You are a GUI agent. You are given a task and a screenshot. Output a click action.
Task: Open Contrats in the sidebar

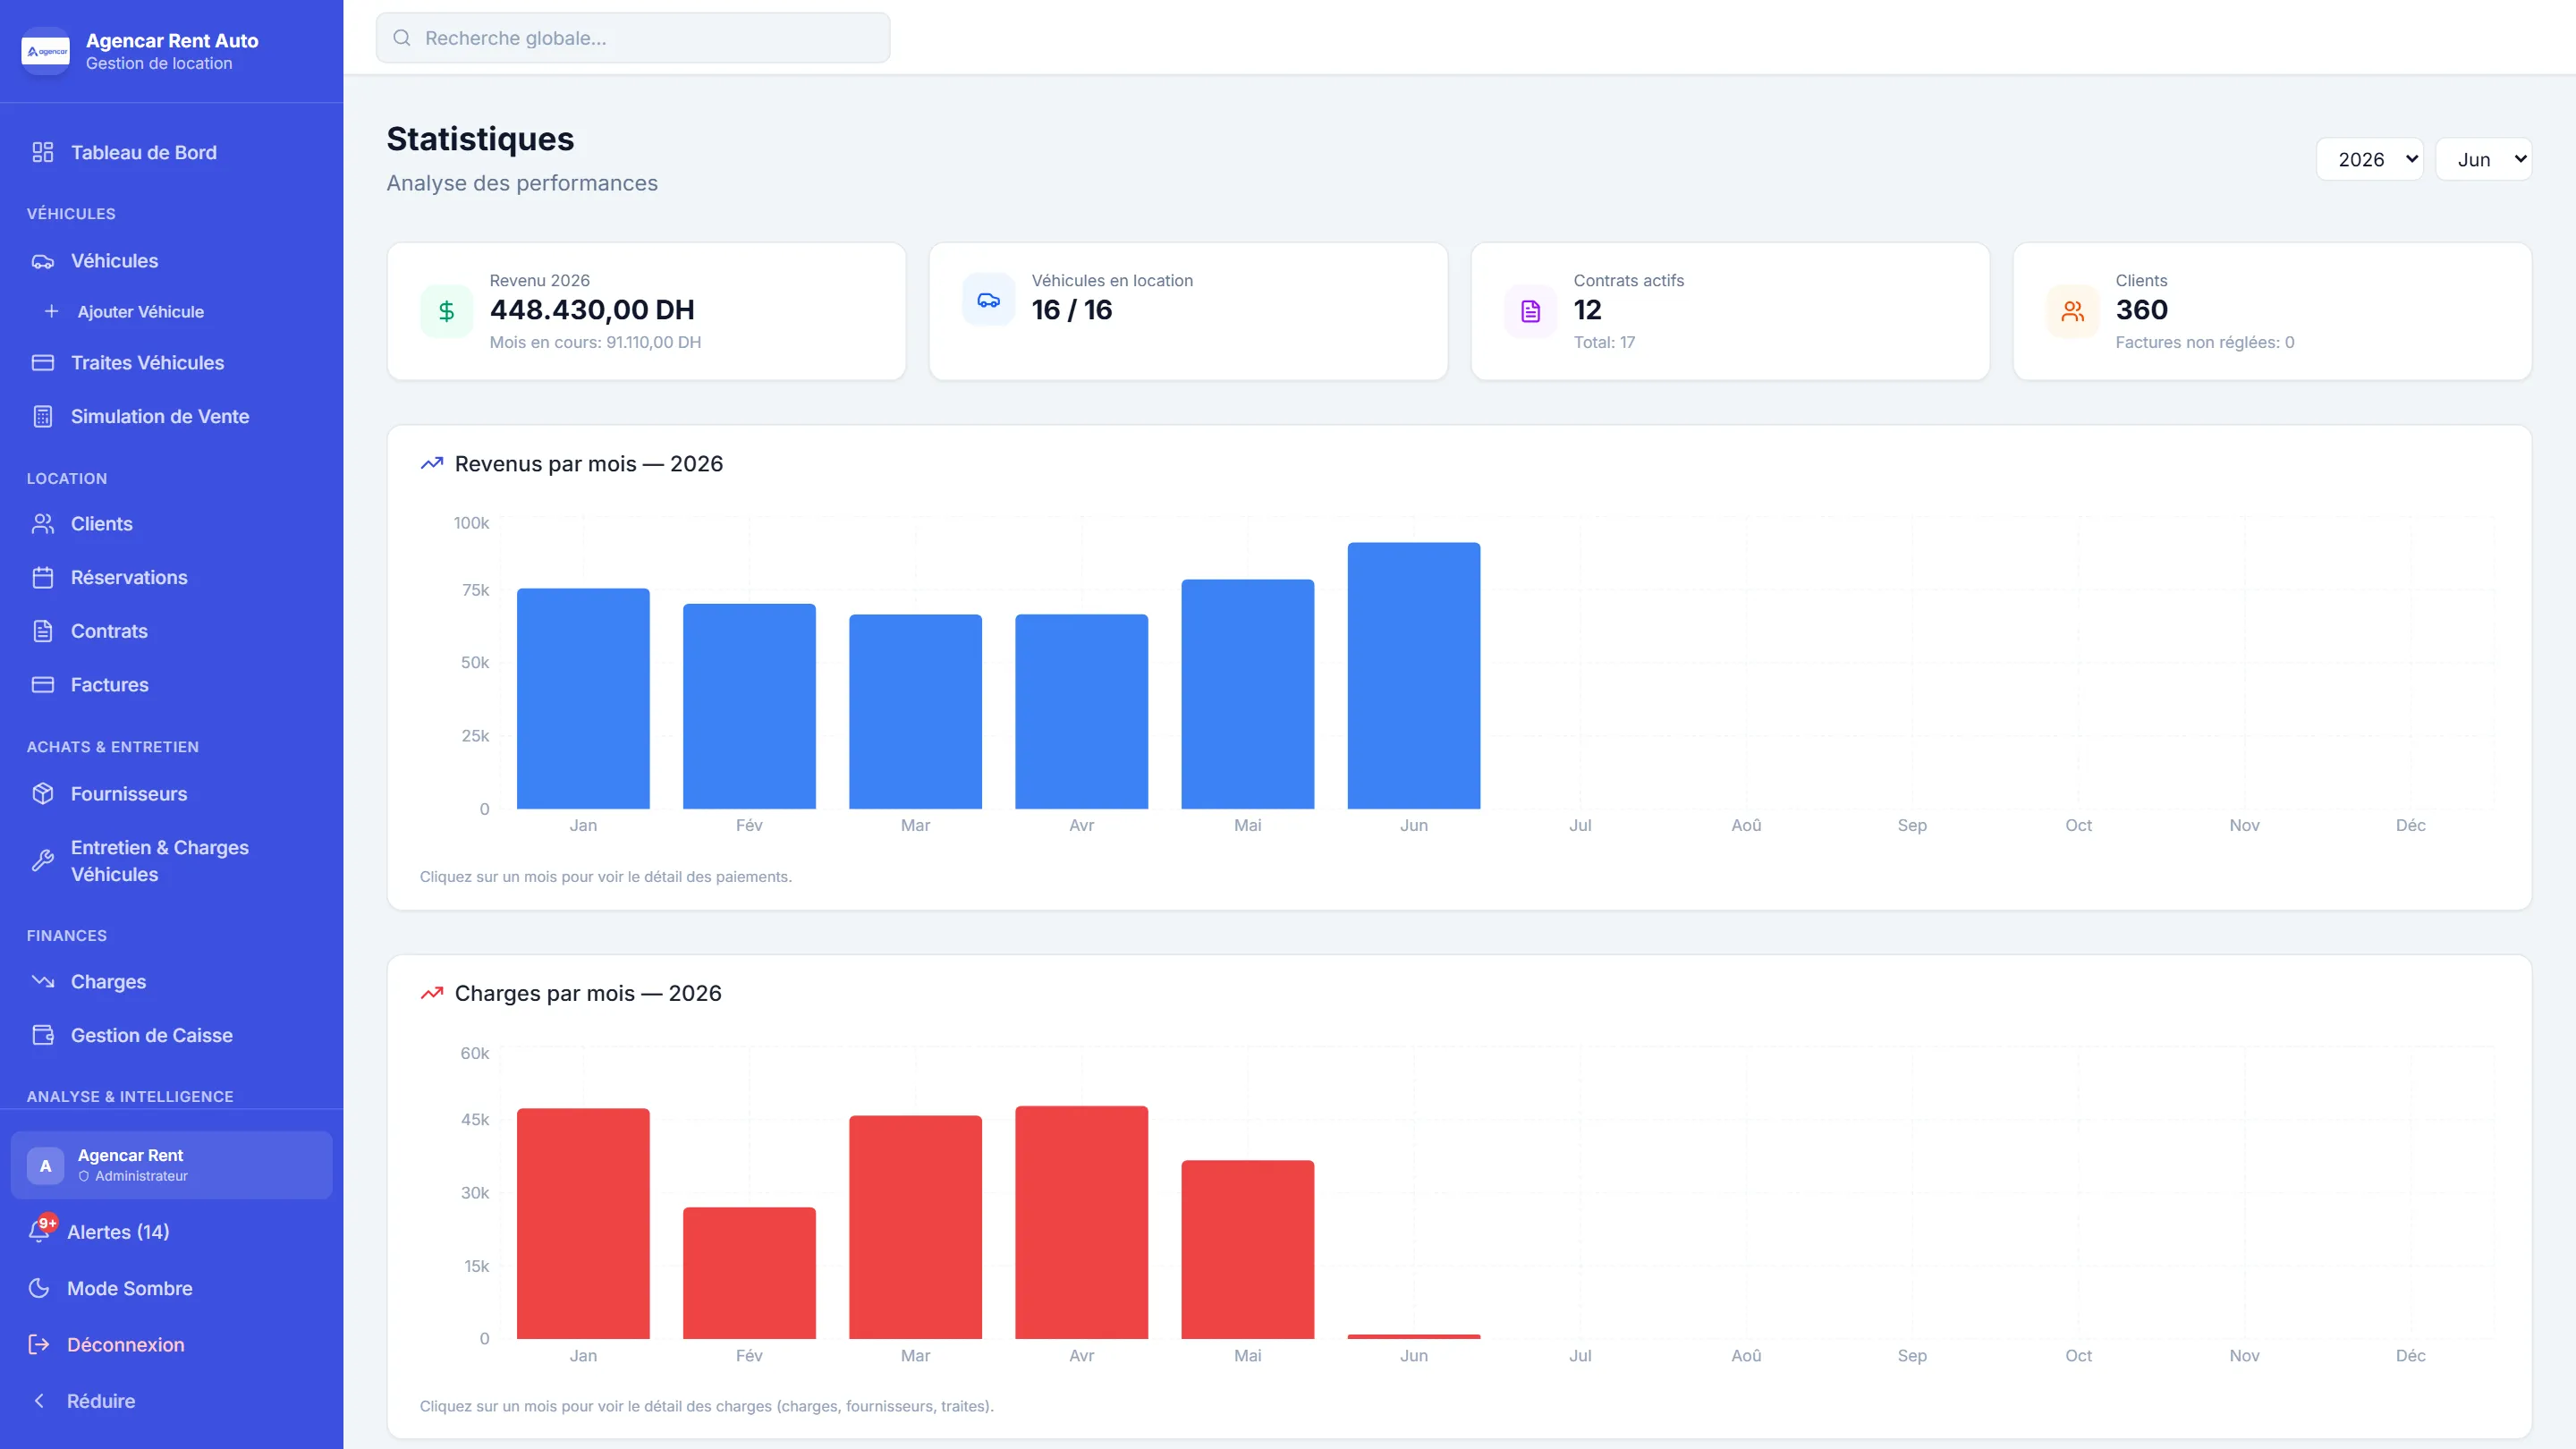click(x=171, y=631)
